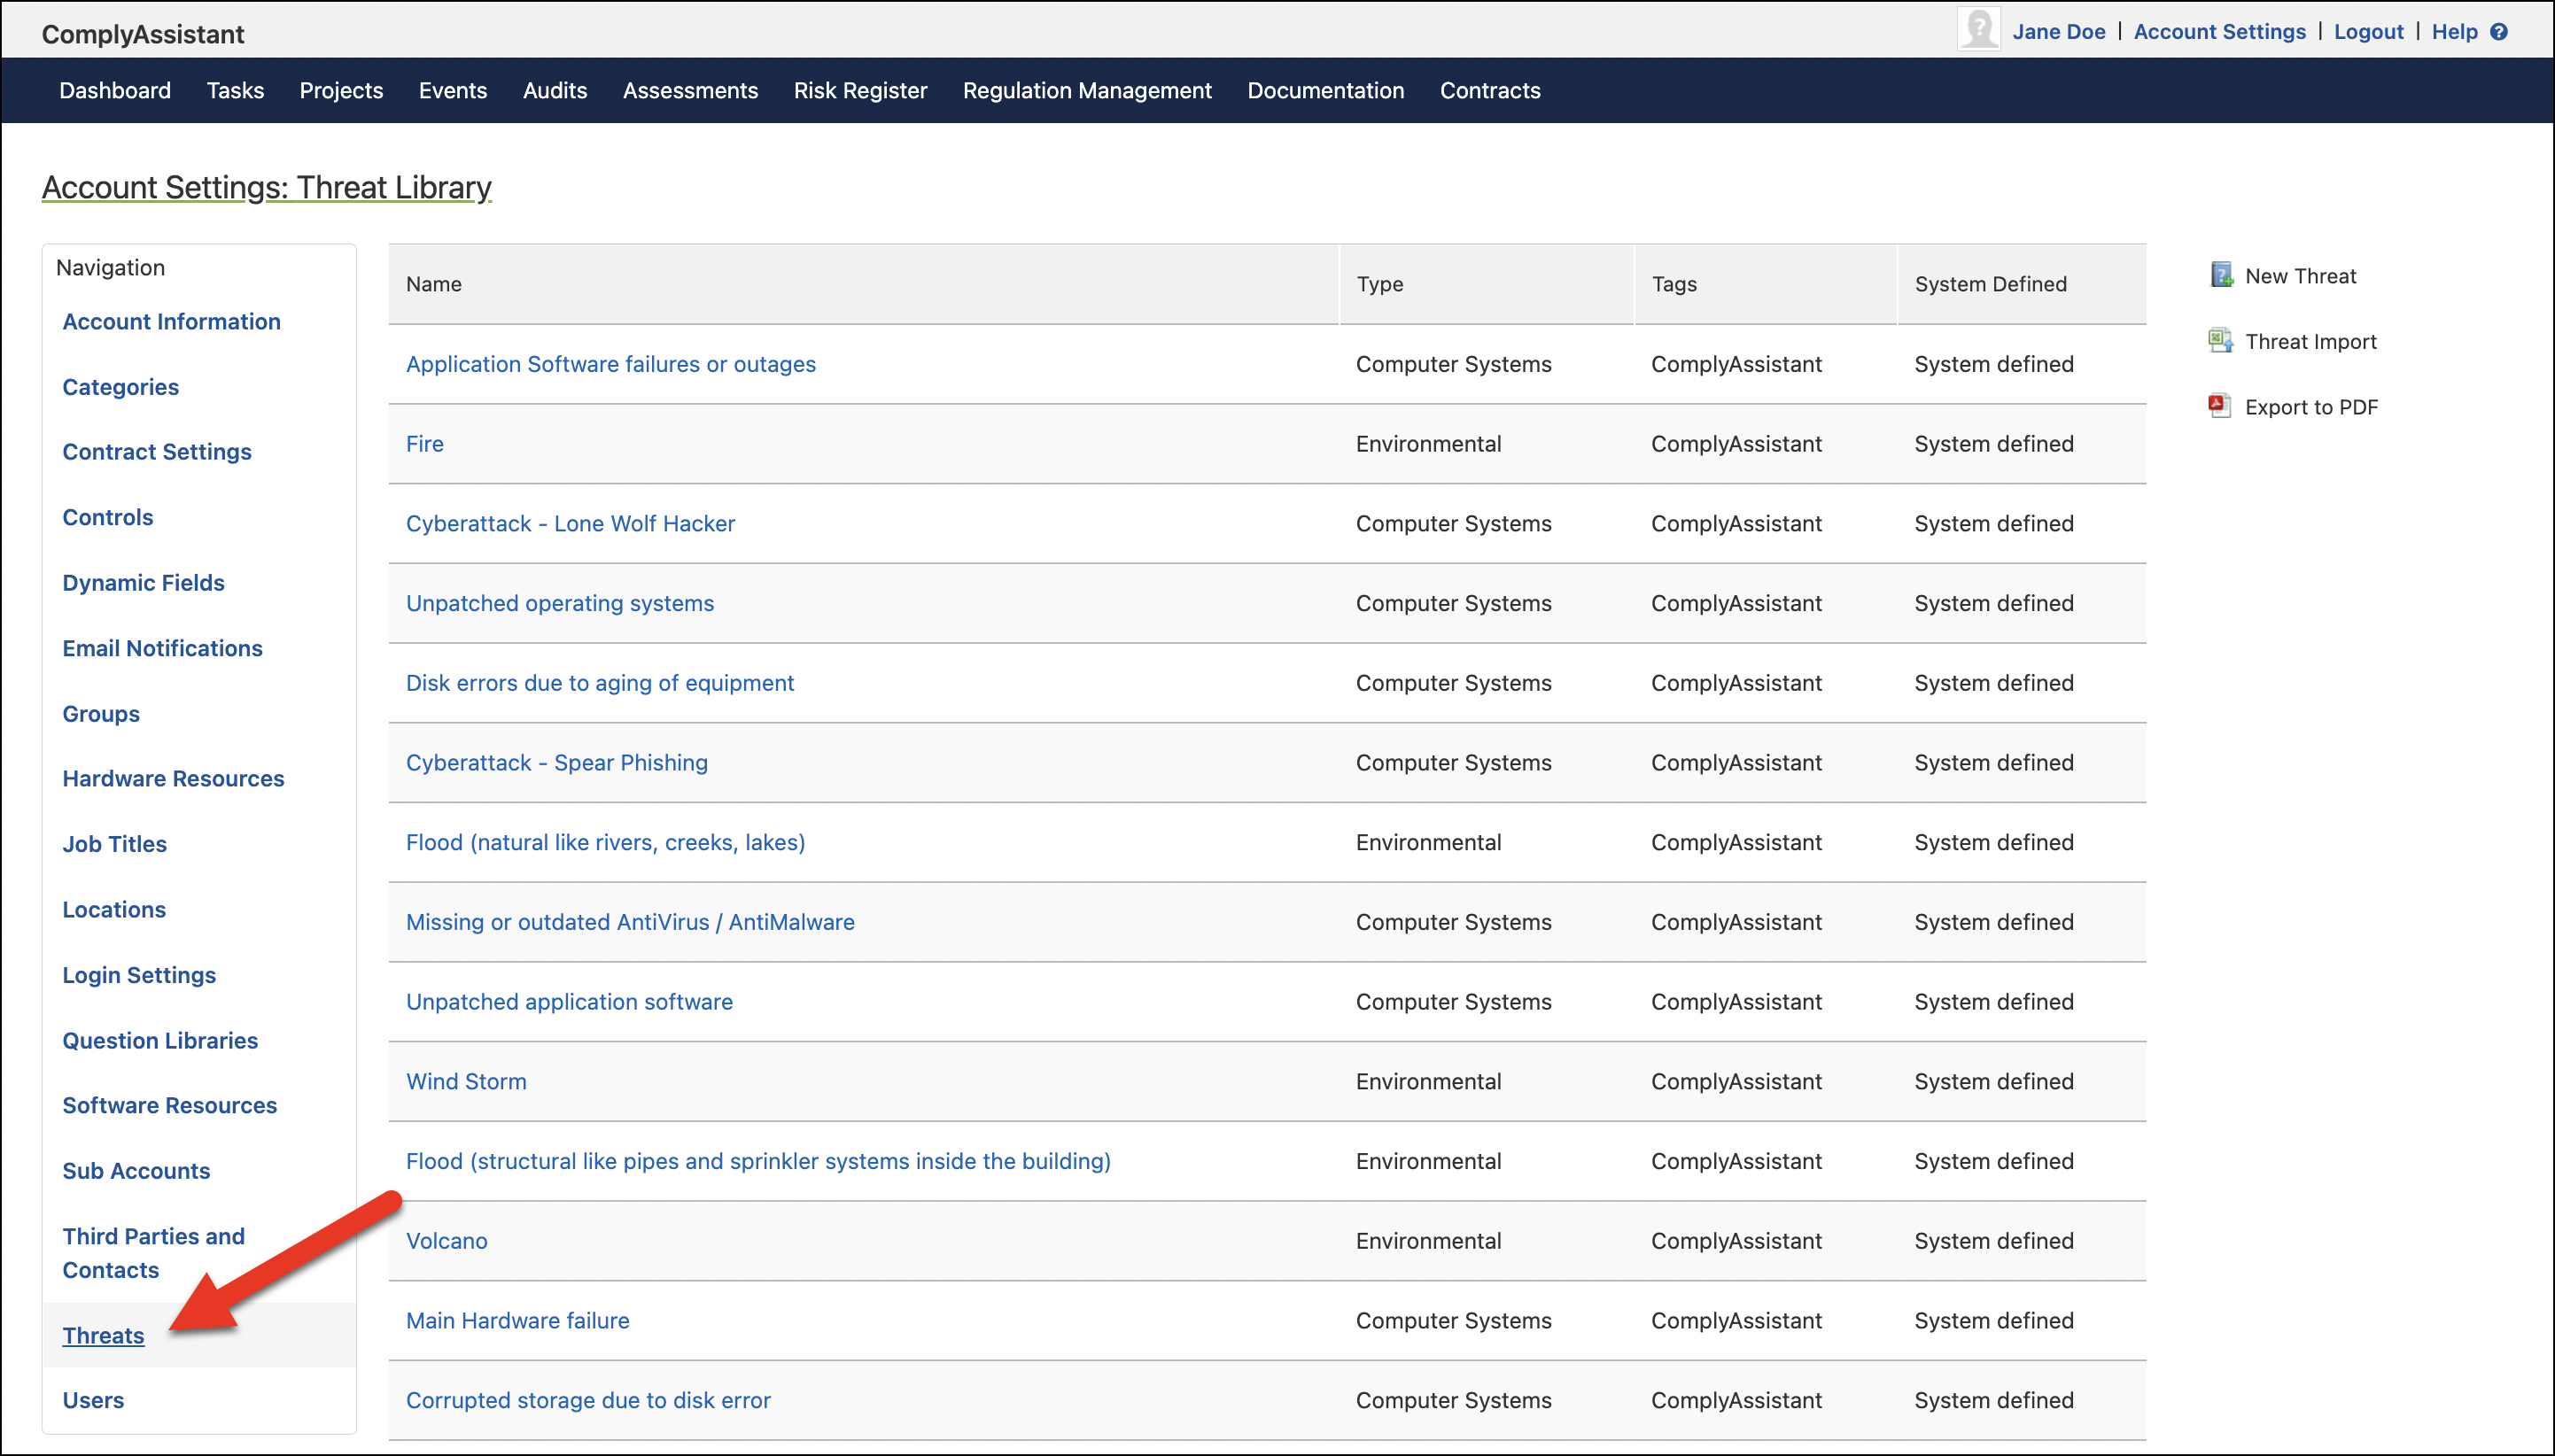Click the Account Settings: Threat Library heading
2555x1456 pixels.
(266, 188)
